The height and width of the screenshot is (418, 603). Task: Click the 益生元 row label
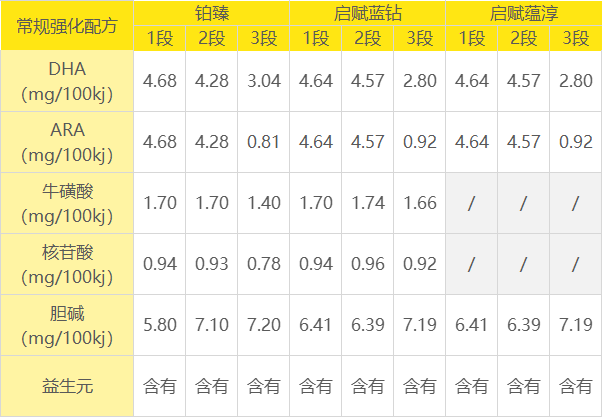click(x=67, y=386)
